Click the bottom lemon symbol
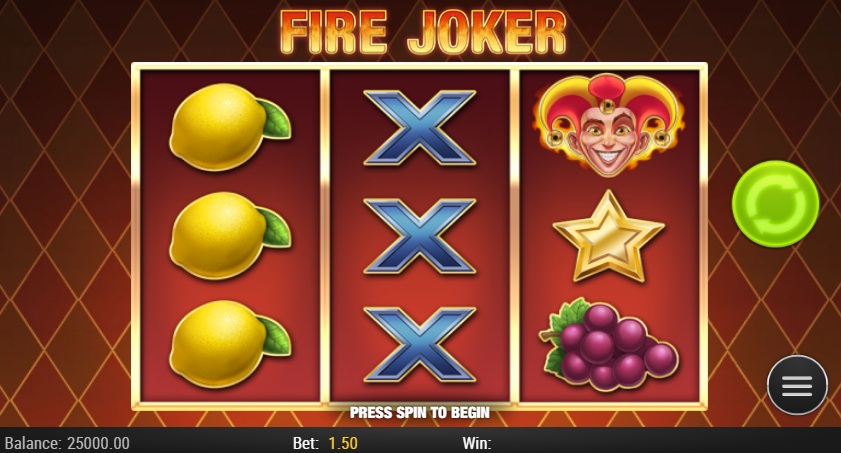Screen dimensions: 841x453 (x=230, y=344)
